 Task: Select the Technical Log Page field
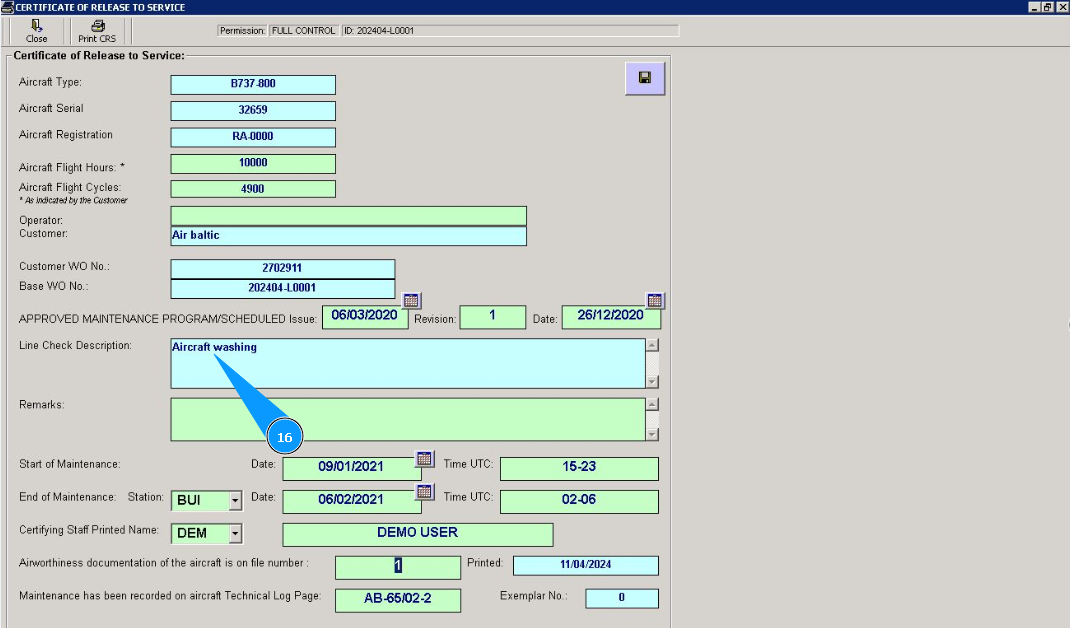pos(397,600)
